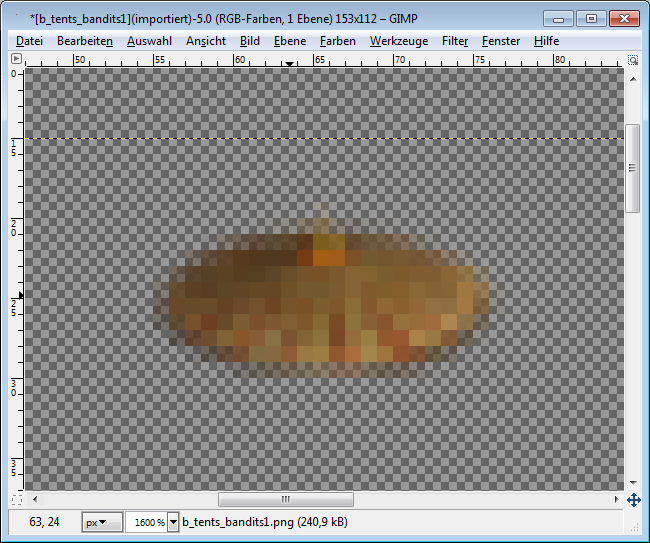Click the horizontal scrollbar right arrow
The width and height of the screenshot is (650, 543).
[616, 499]
